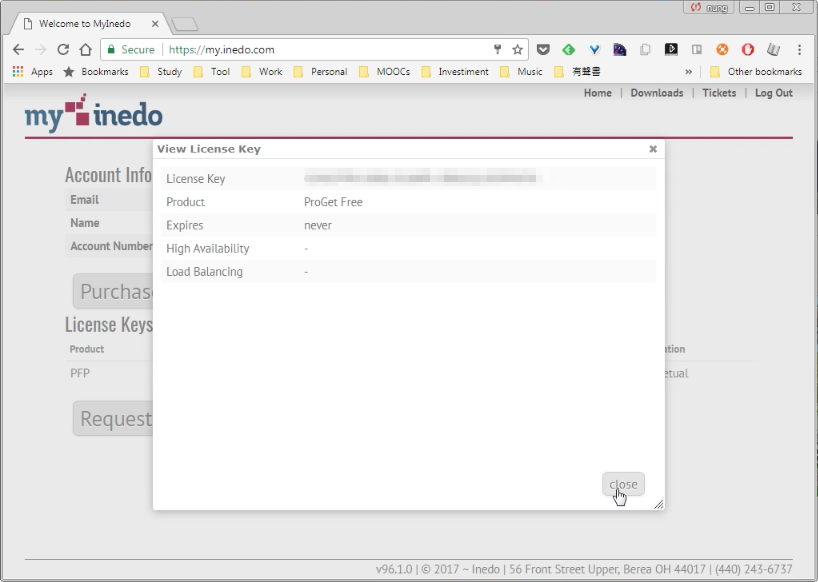Open the Work bookmarks folder

pyautogui.click(x=262, y=71)
